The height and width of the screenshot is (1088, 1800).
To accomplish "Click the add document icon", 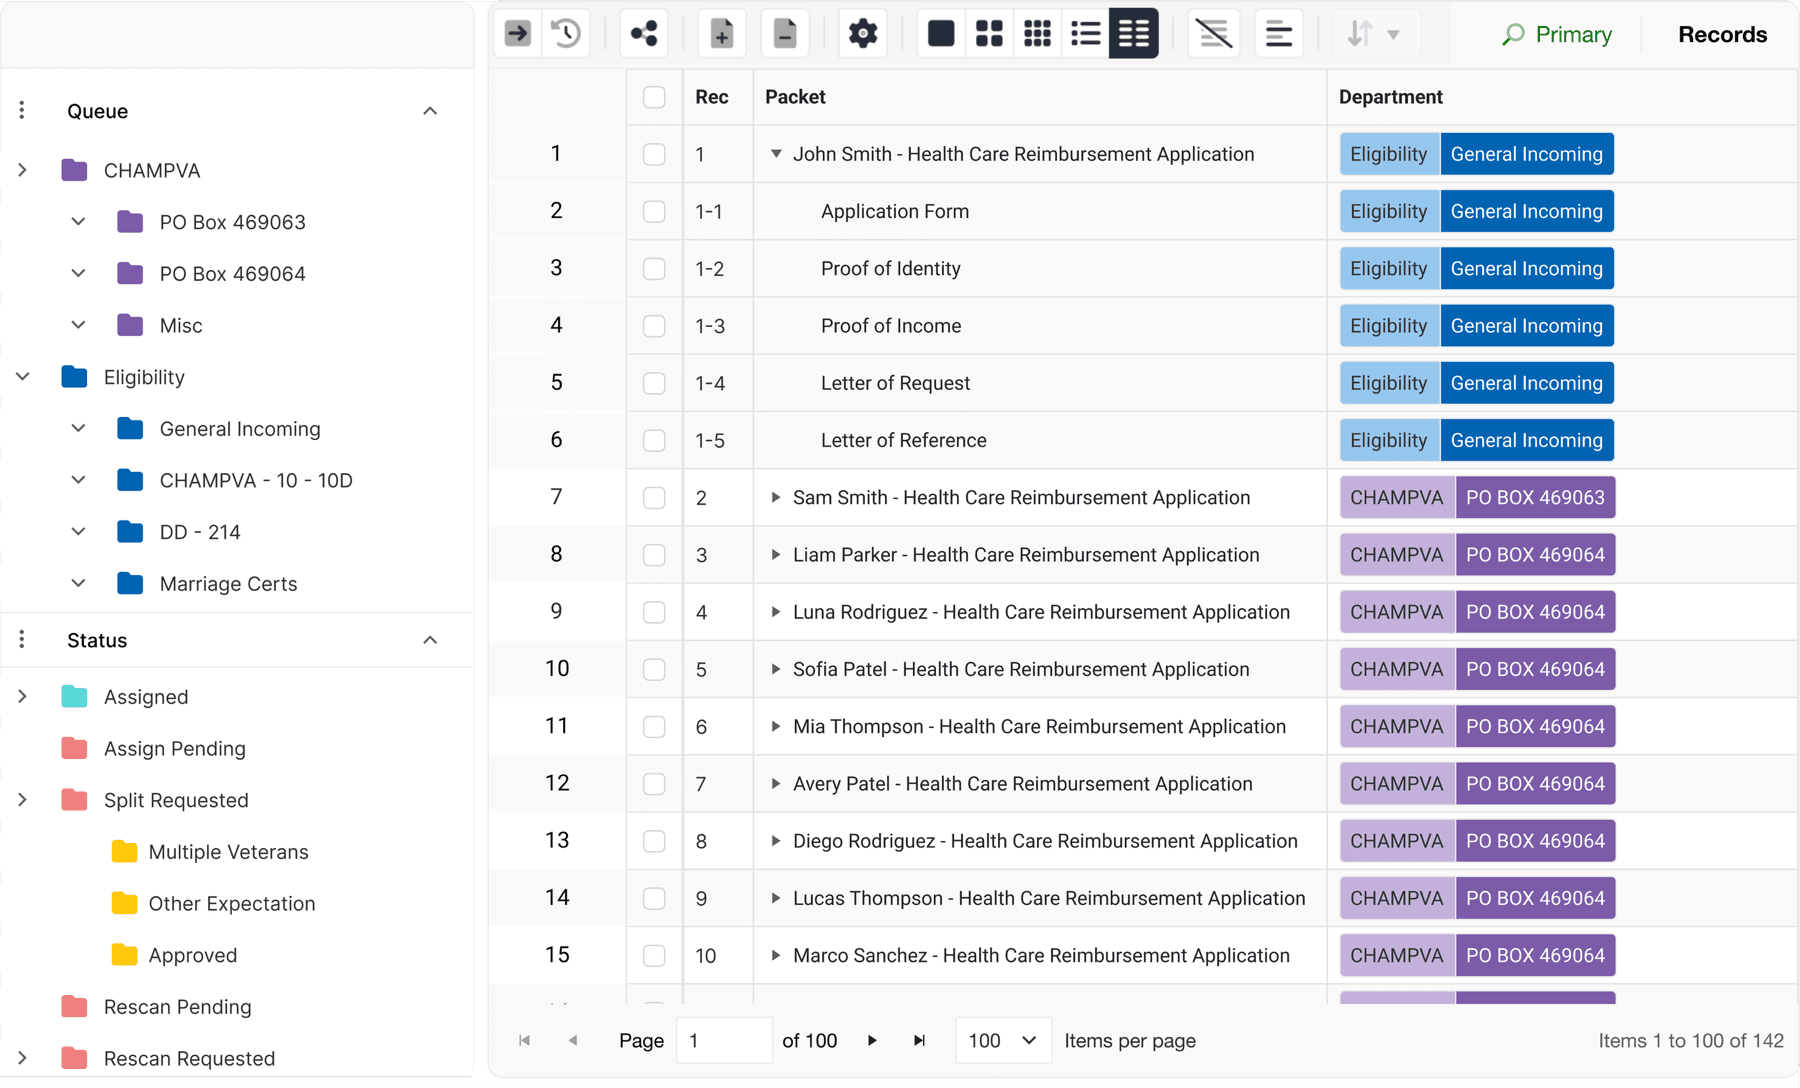I will (722, 34).
